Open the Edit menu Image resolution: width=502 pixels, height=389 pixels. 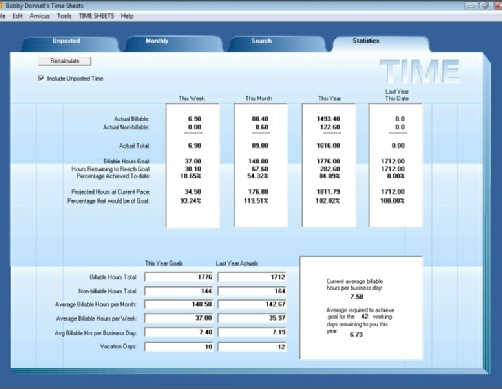[x=17, y=16]
